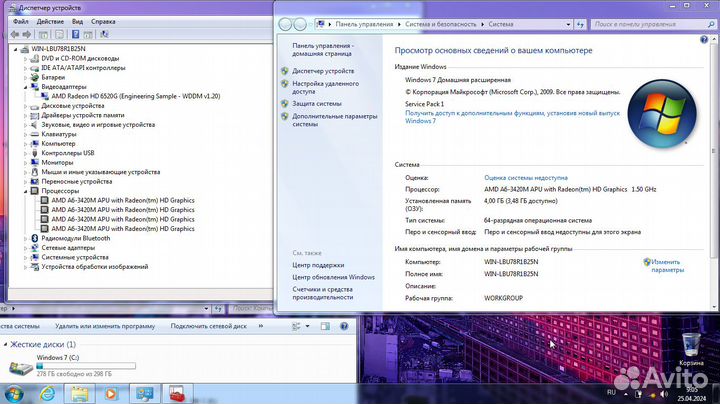Toggle preview pane icon in Computer window

point(325,326)
